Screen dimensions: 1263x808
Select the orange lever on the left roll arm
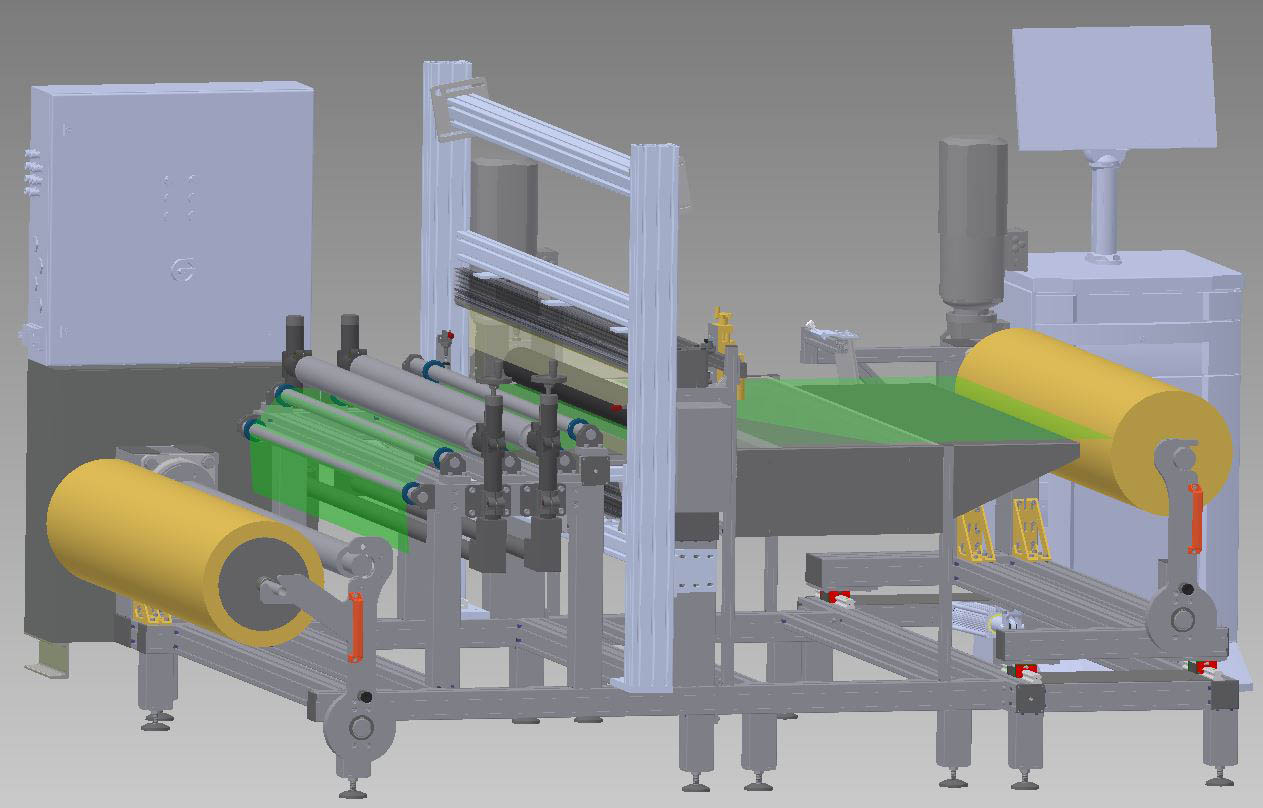(353, 626)
